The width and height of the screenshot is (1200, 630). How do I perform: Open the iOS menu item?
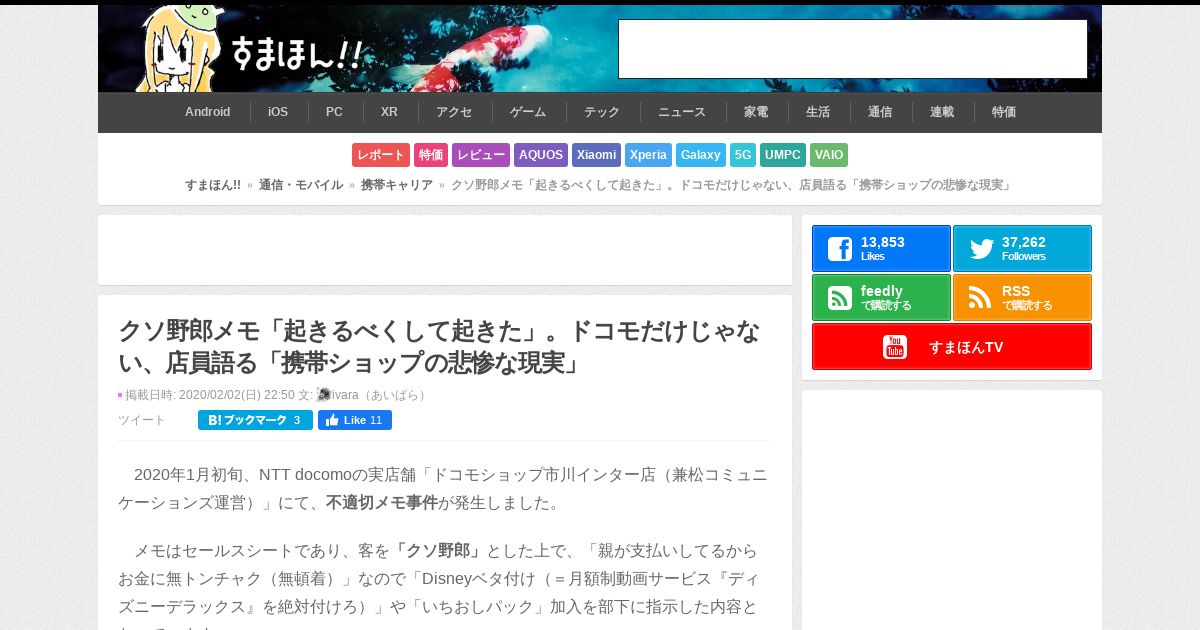pos(278,112)
